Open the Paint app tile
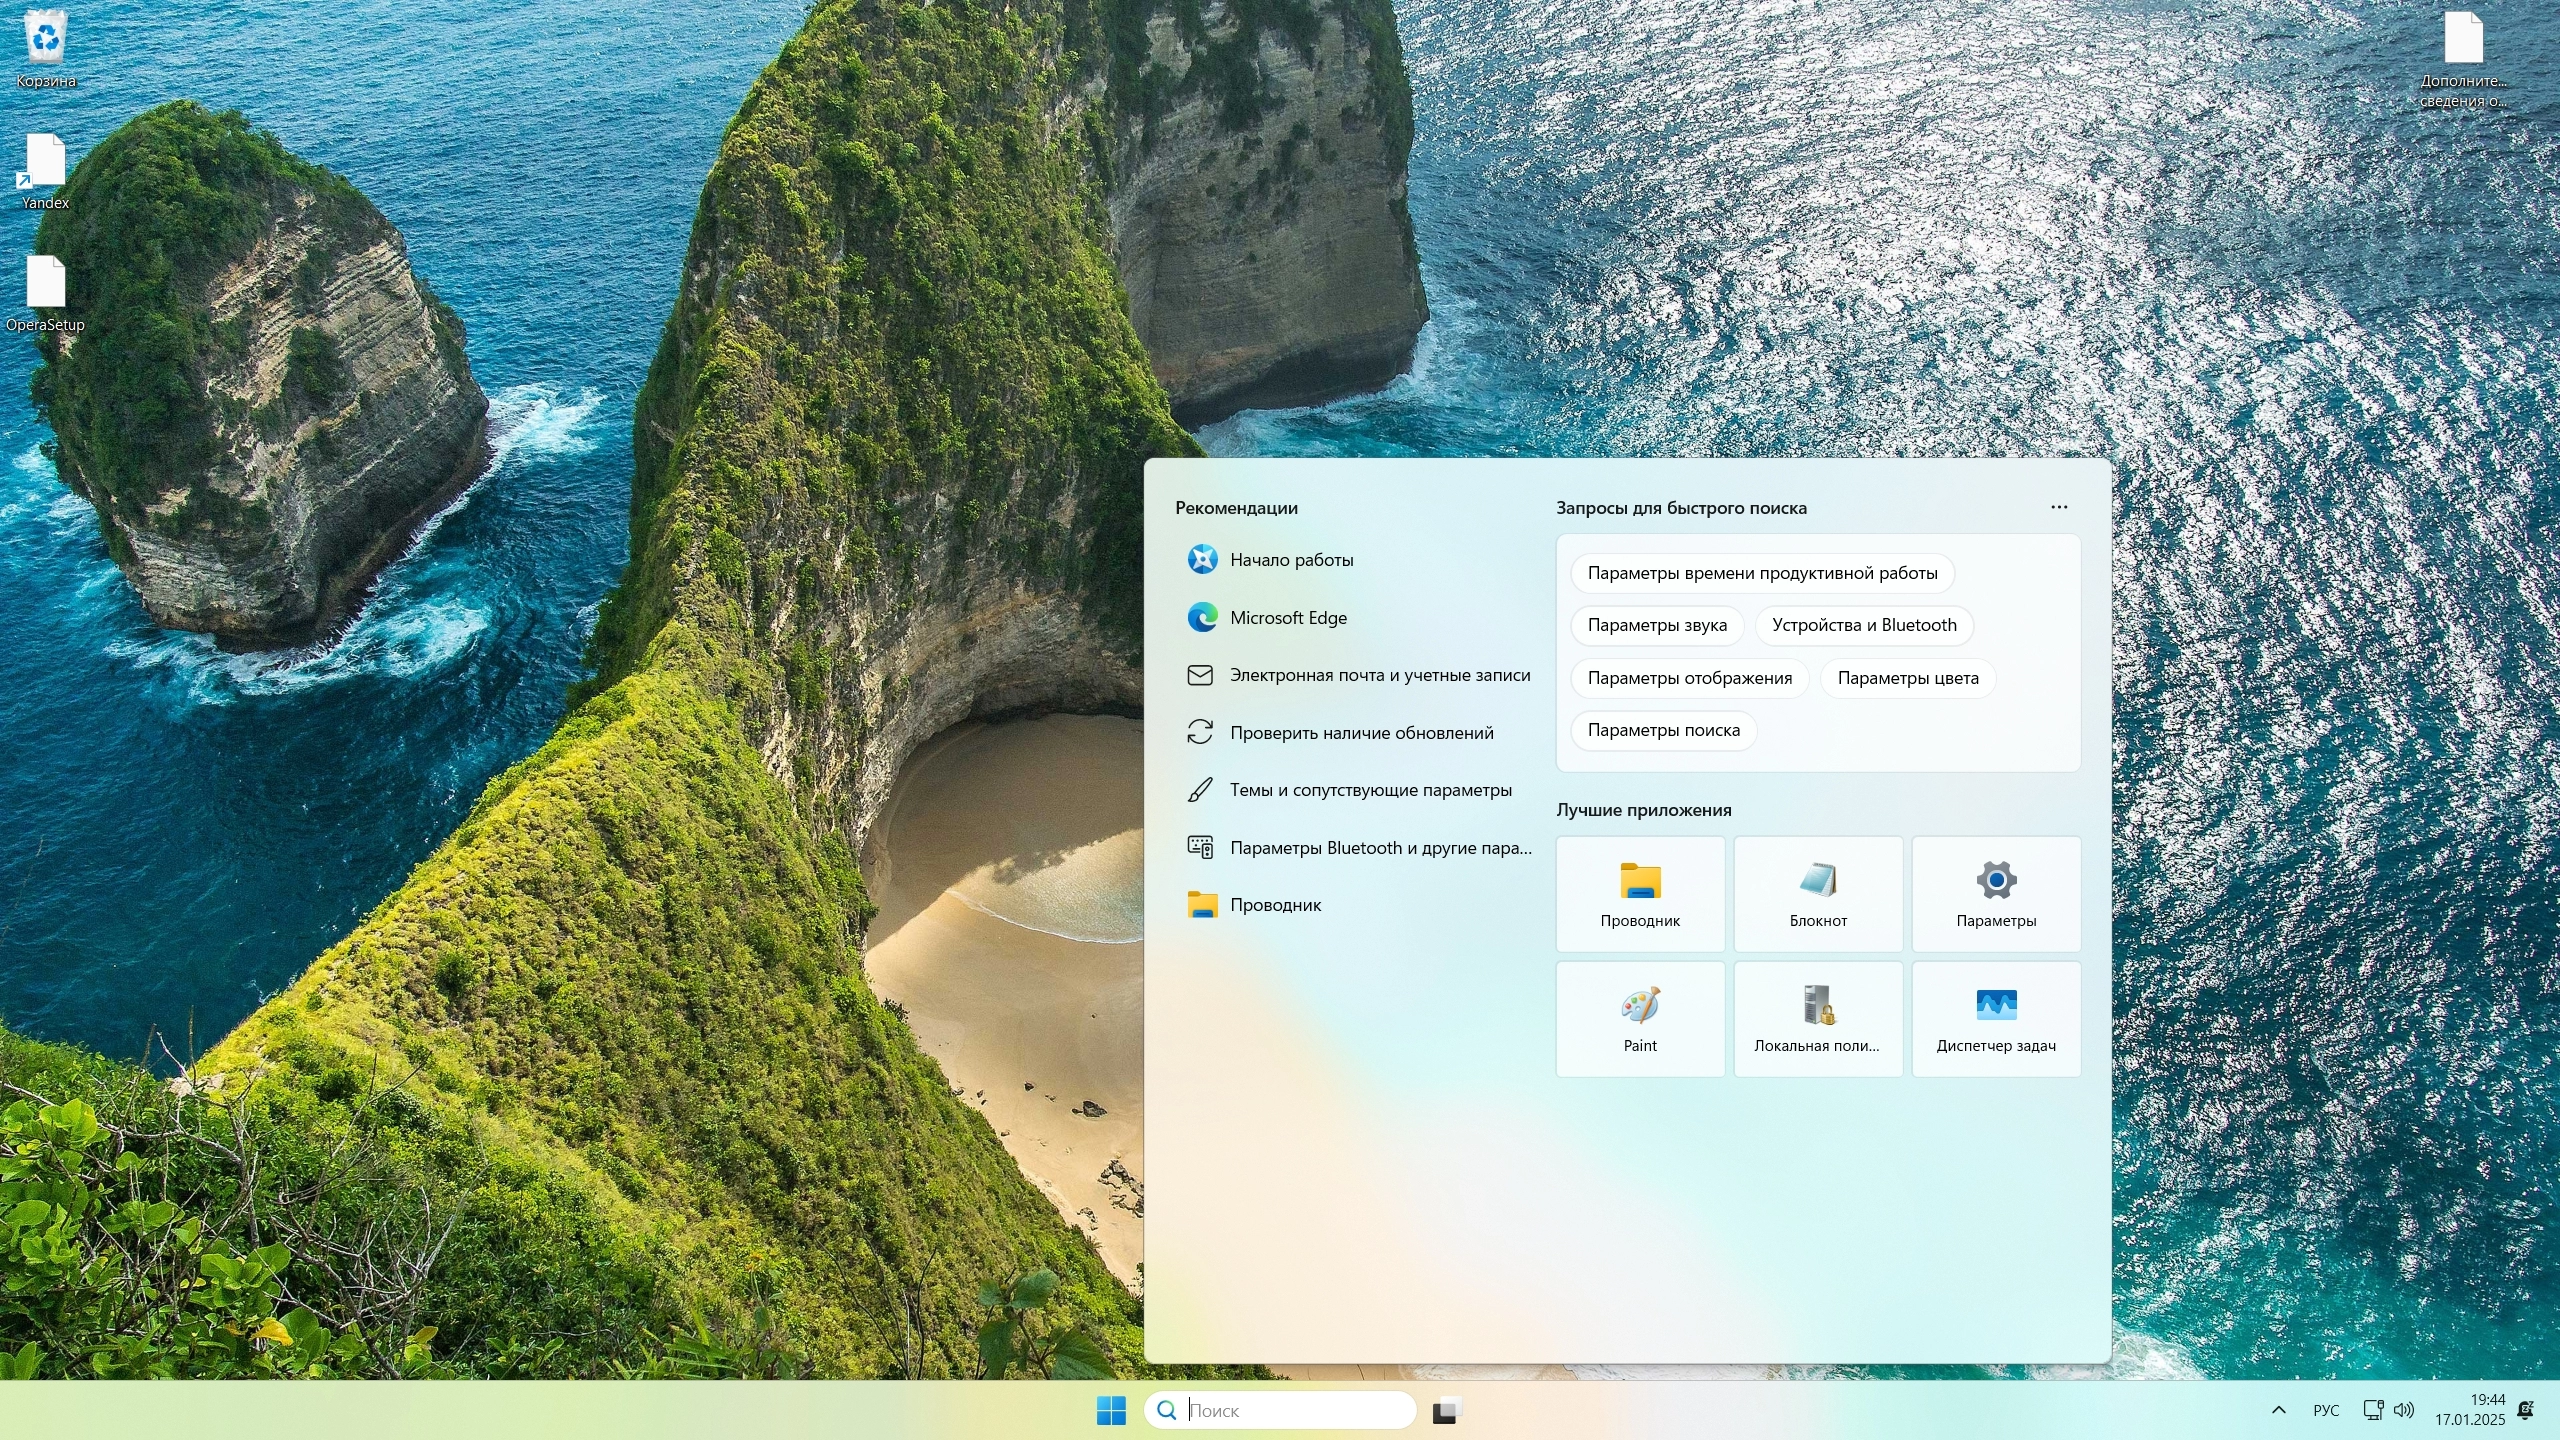2560x1440 pixels. click(1640, 1018)
